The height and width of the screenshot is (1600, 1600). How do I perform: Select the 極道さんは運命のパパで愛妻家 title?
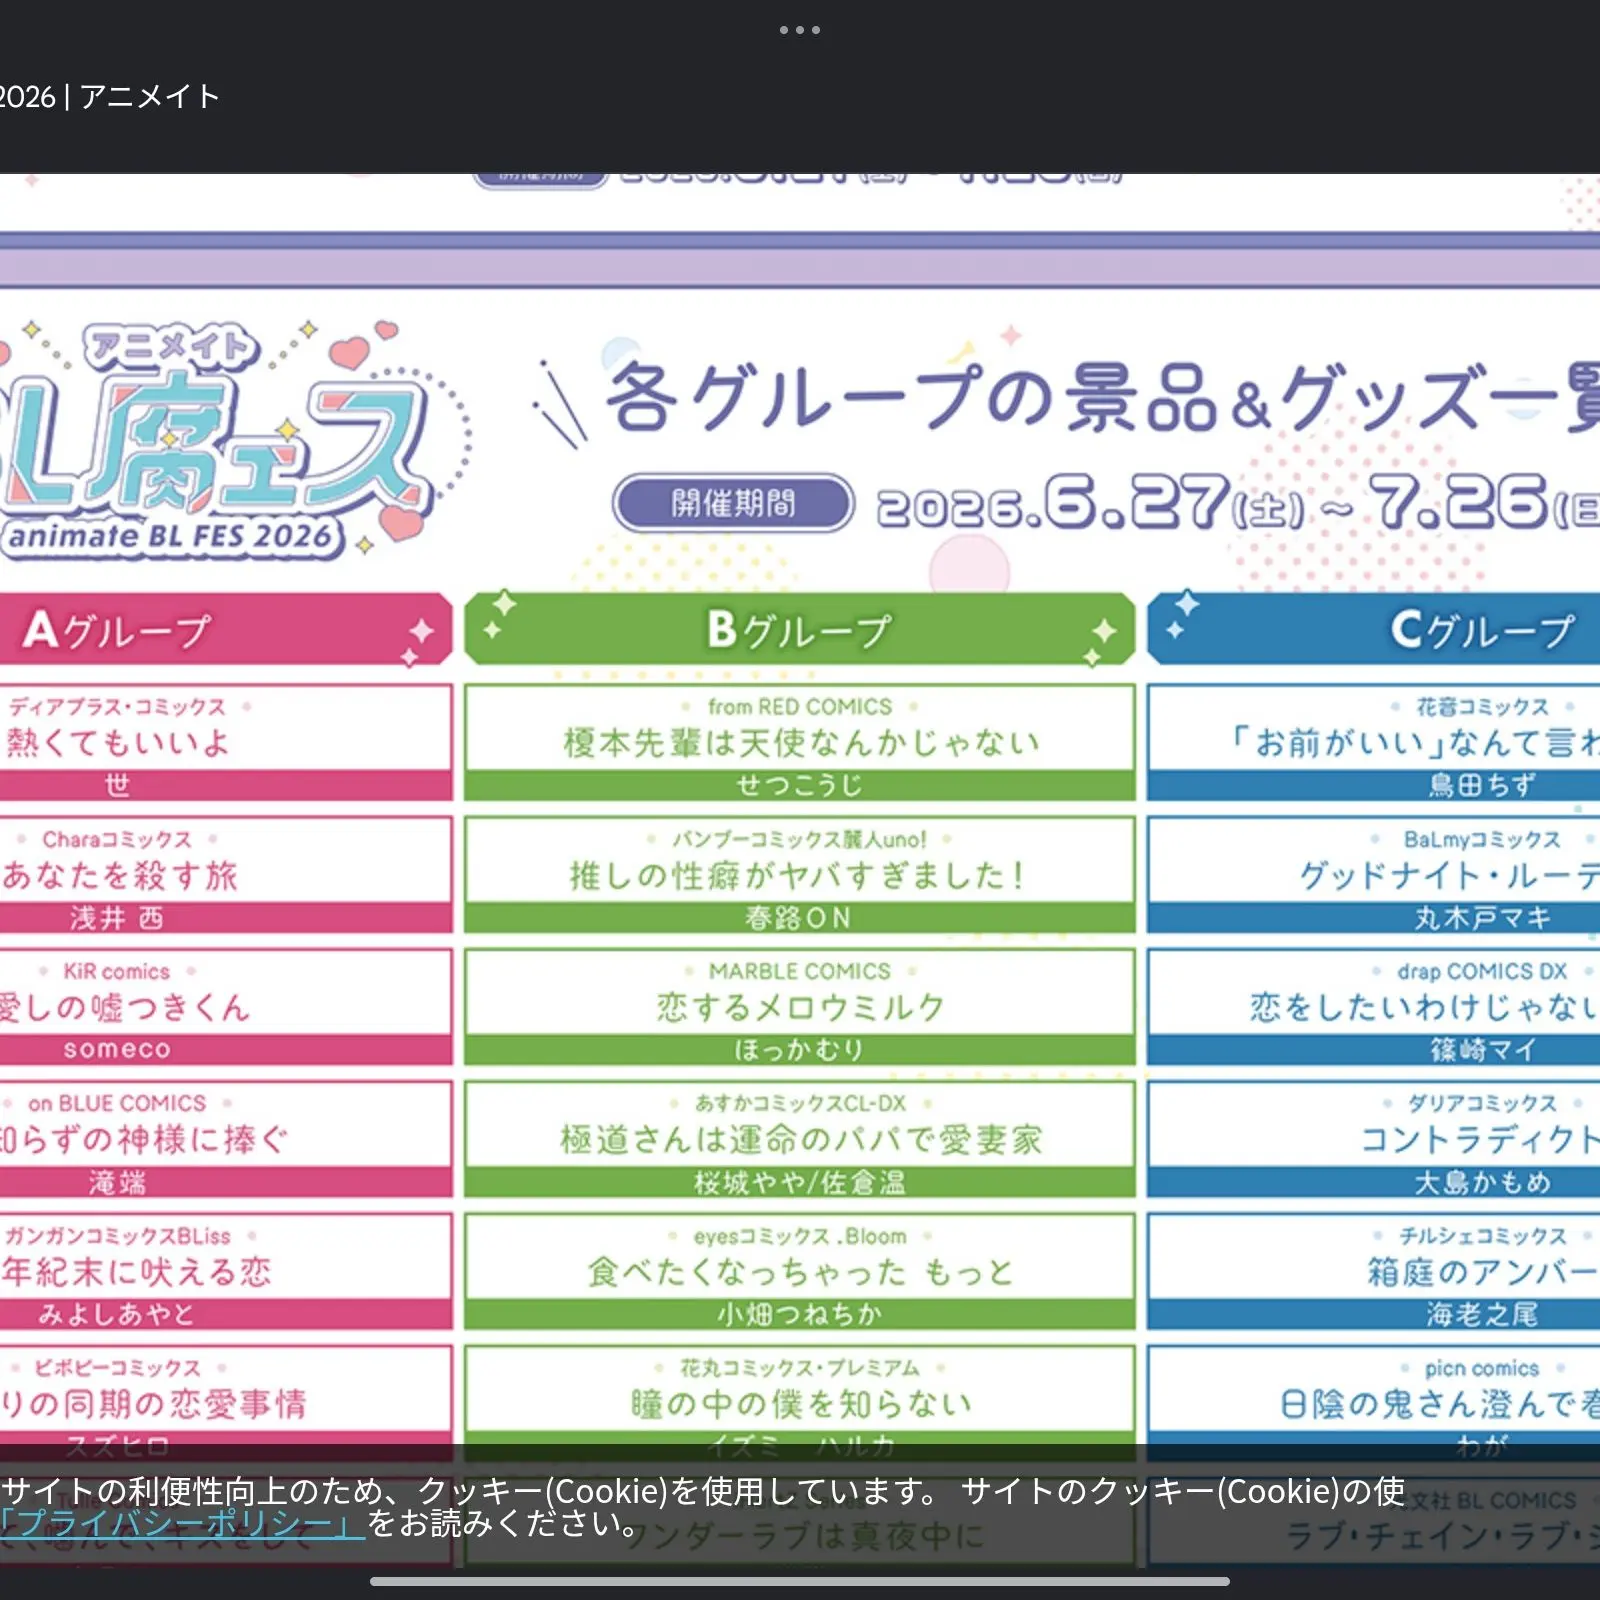(x=801, y=1139)
